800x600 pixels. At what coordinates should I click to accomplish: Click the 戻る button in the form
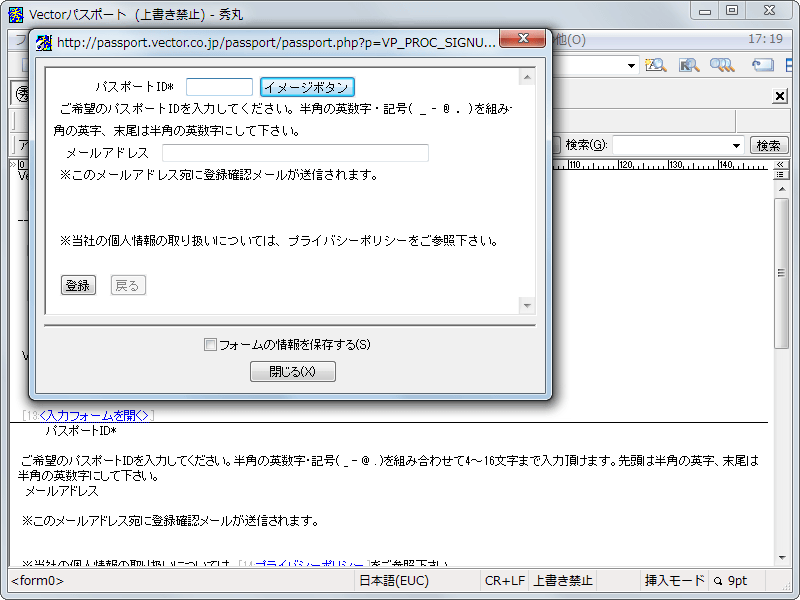point(128,286)
